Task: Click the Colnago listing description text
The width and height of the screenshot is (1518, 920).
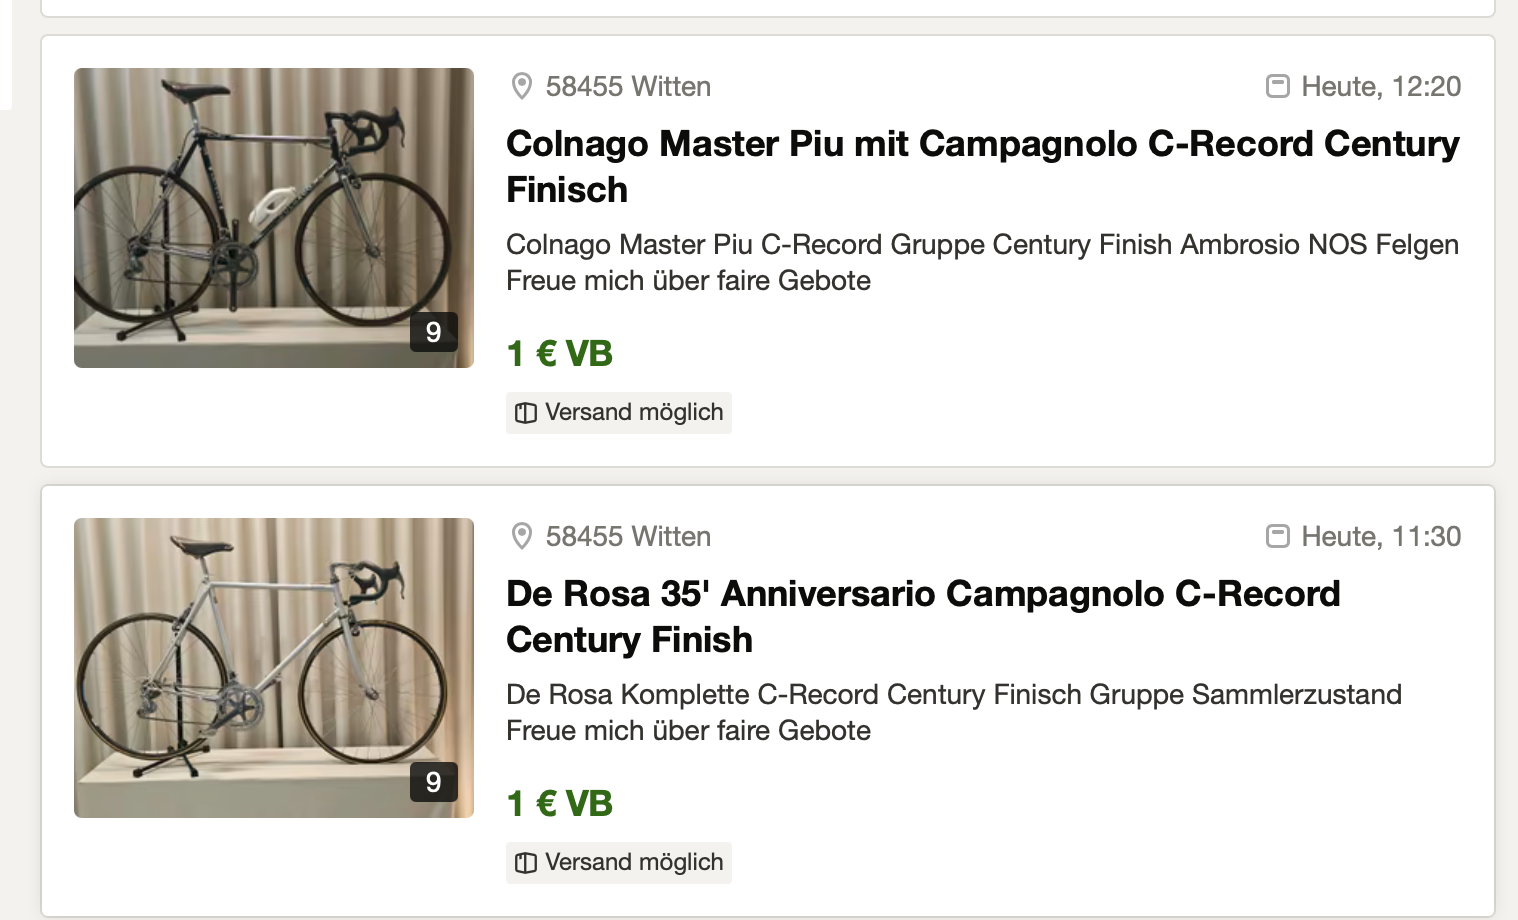Action: [x=981, y=262]
